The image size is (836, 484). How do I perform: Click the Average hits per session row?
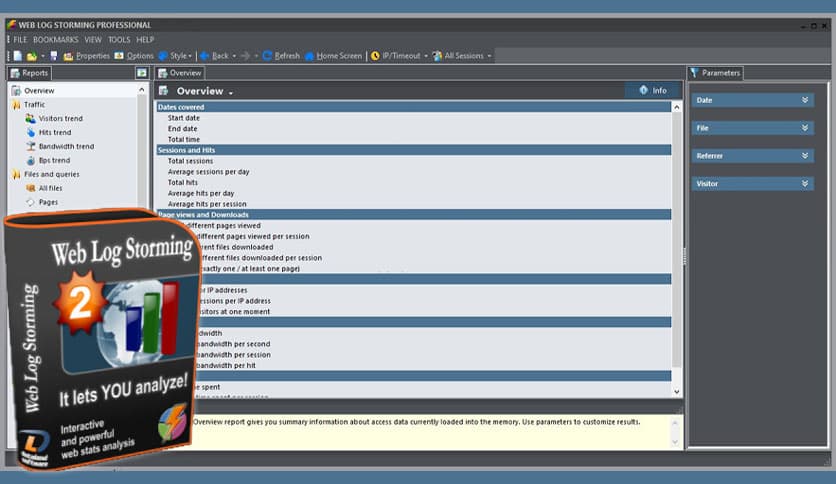pyautogui.click(x=413, y=204)
